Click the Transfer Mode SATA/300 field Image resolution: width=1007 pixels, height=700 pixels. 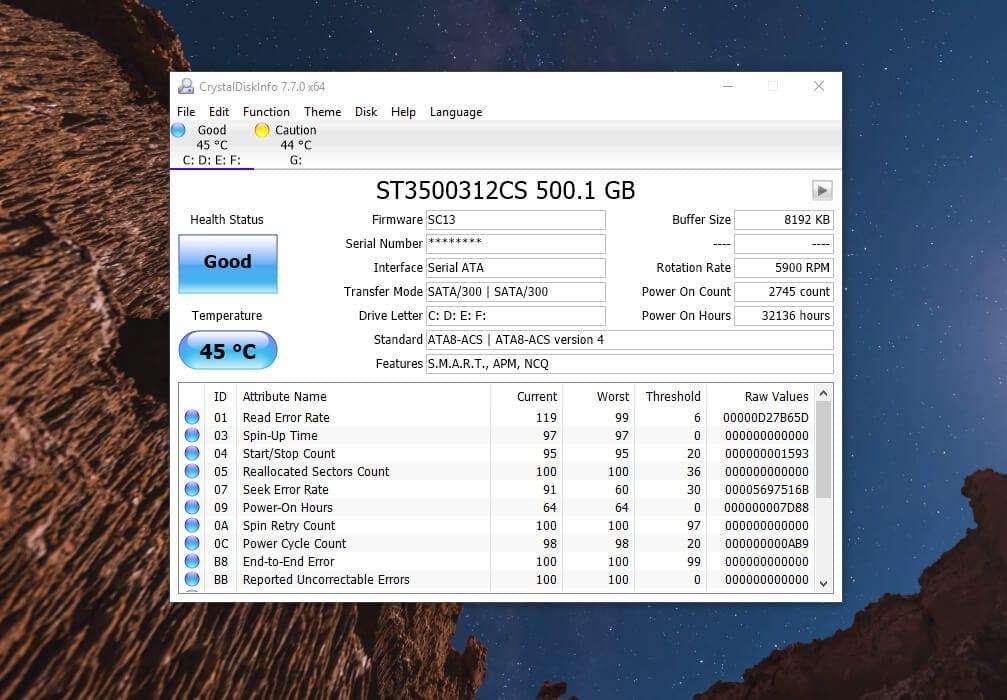pos(516,292)
